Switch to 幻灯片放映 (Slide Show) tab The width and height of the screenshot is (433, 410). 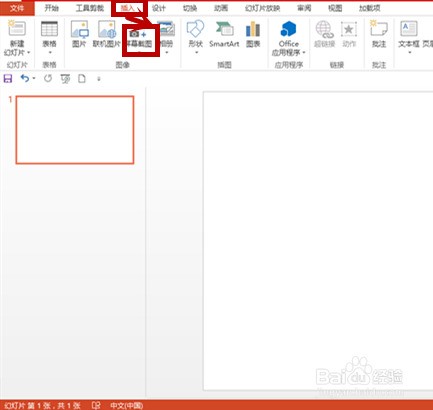pos(262,8)
